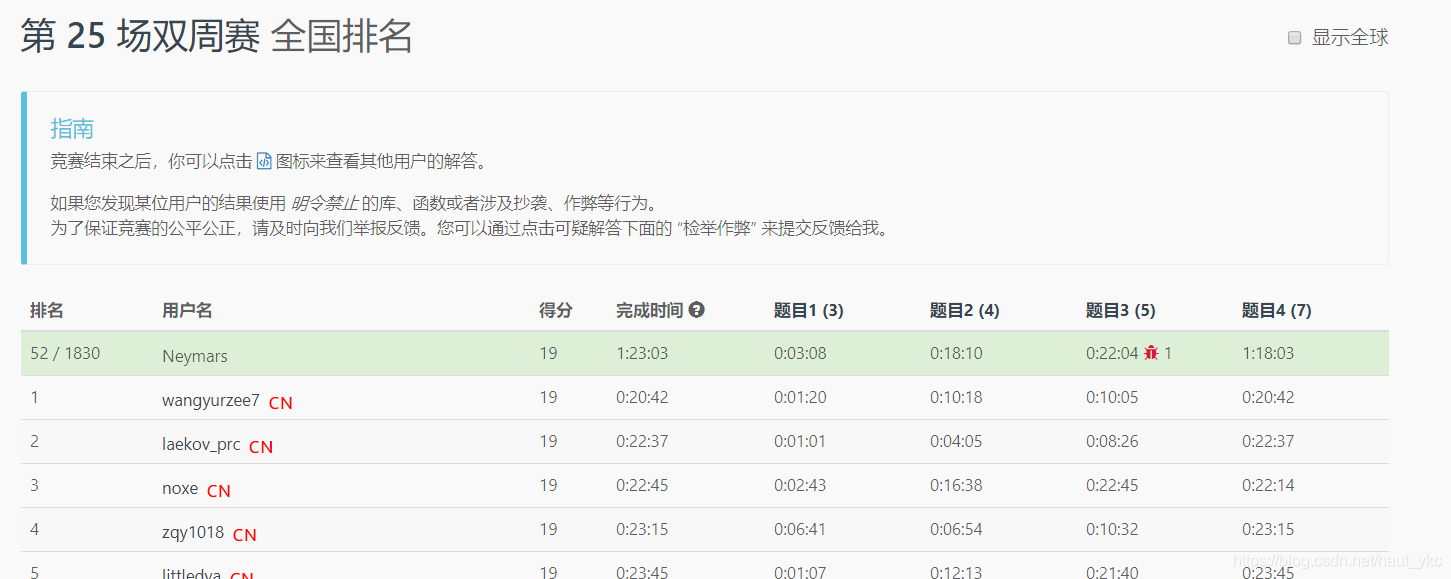Click the solution document icon in the 指南 text
The height and width of the screenshot is (579, 1451).
point(264,160)
